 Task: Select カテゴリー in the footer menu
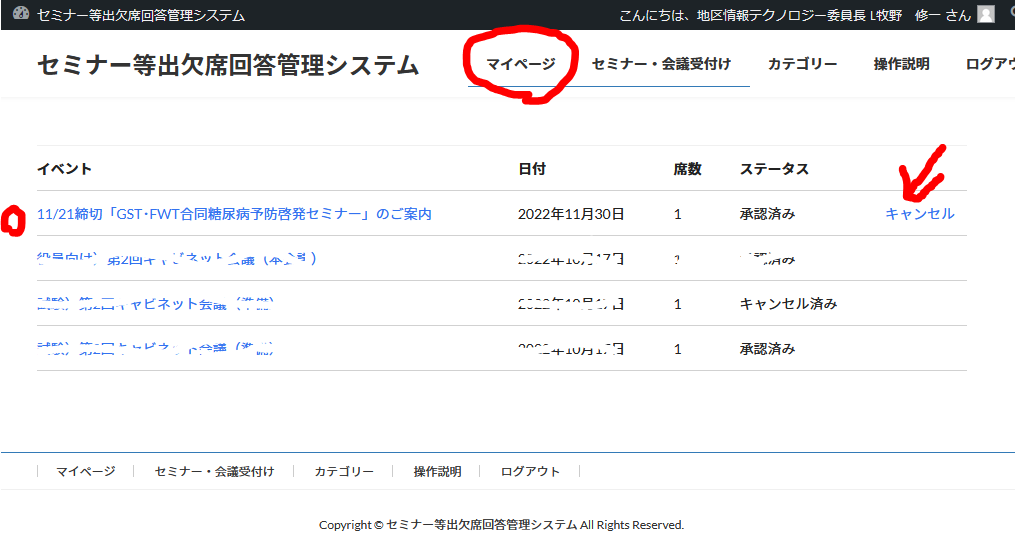[344, 472]
